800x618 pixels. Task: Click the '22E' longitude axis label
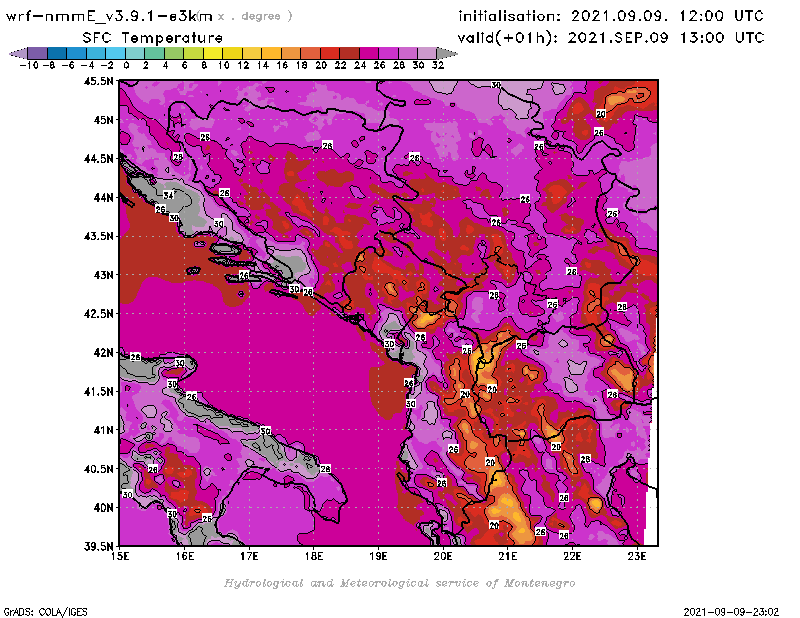tap(572, 556)
